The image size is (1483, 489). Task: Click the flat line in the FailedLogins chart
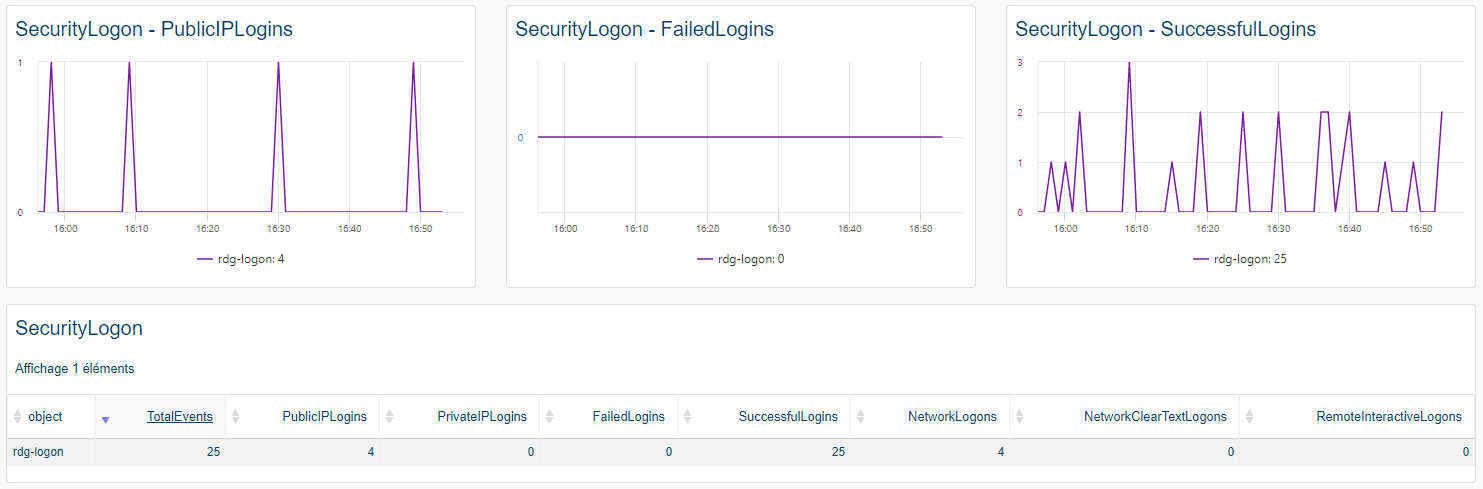tap(740, 137)
